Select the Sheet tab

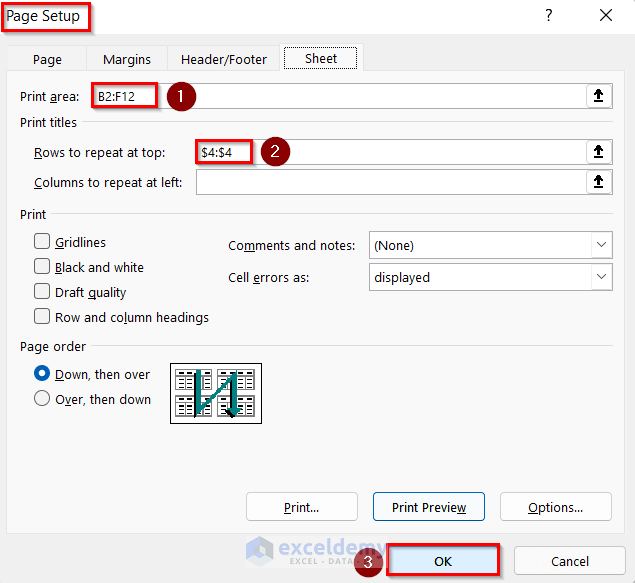tap(321, 58)
